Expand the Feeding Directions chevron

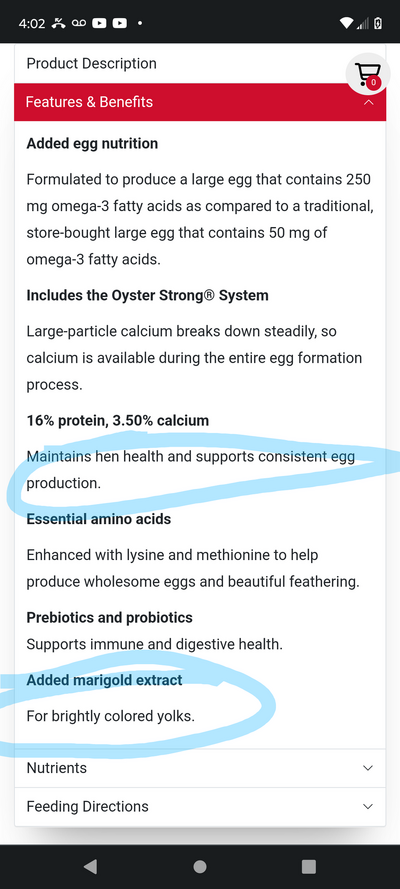(368, 807)
